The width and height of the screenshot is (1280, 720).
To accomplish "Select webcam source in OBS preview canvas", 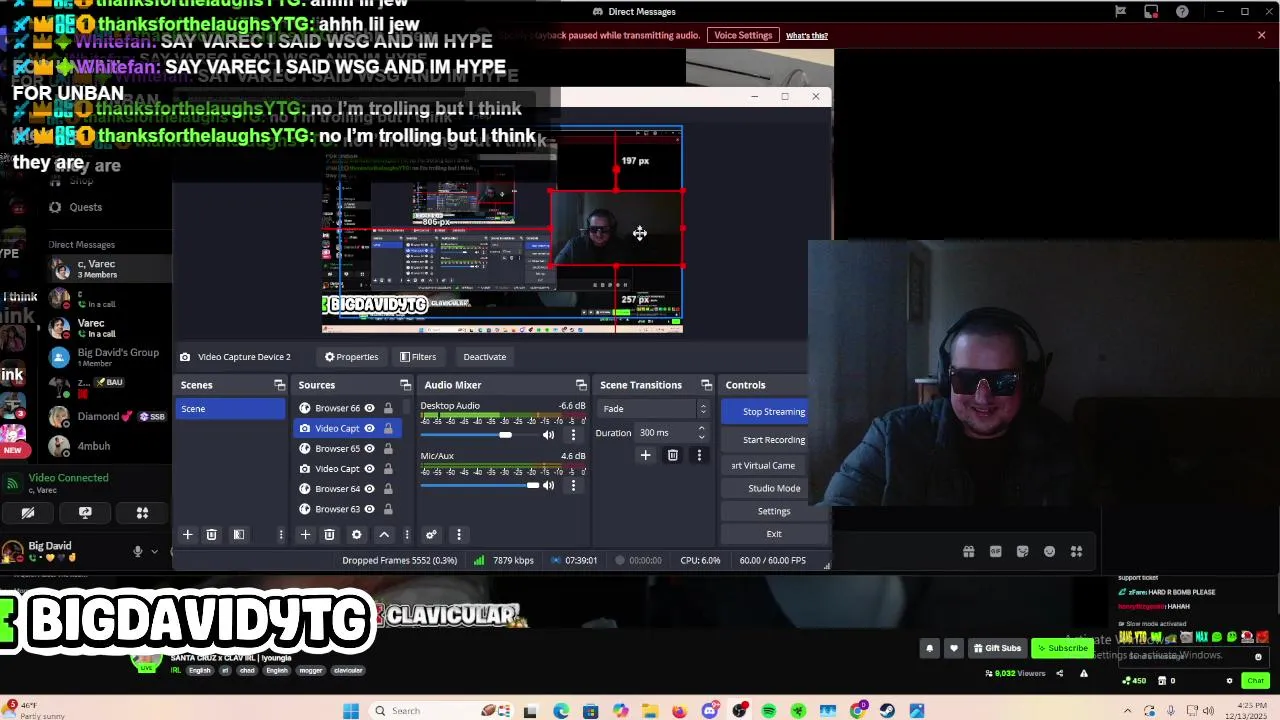I will (616, 229).
